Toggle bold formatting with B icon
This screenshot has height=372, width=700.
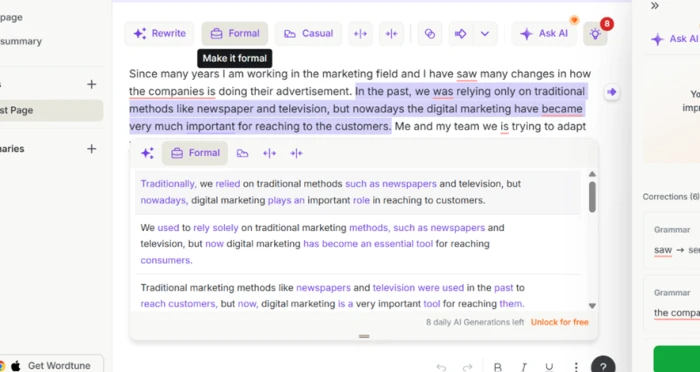click(498, 367)
